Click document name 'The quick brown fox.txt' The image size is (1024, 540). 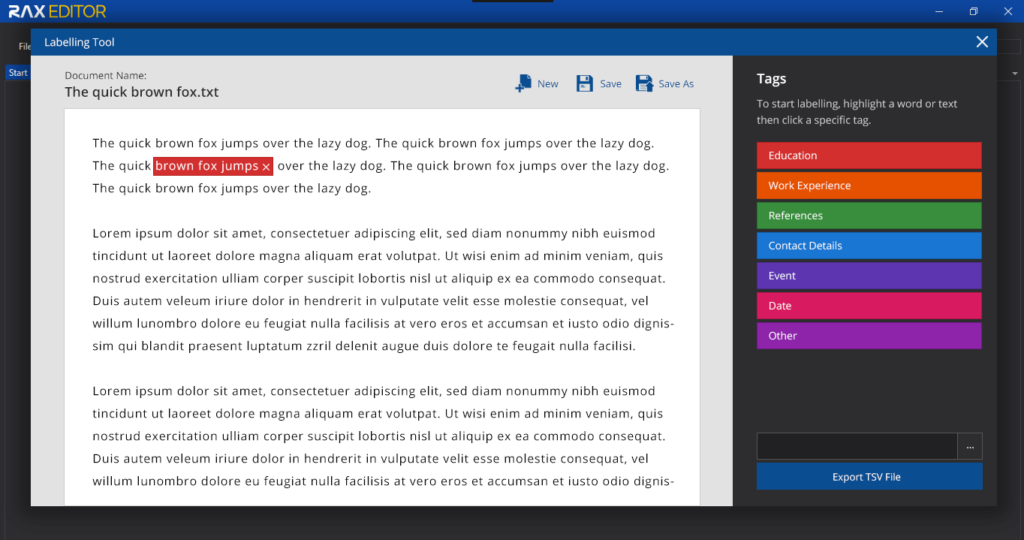click(x=142, y=92)
